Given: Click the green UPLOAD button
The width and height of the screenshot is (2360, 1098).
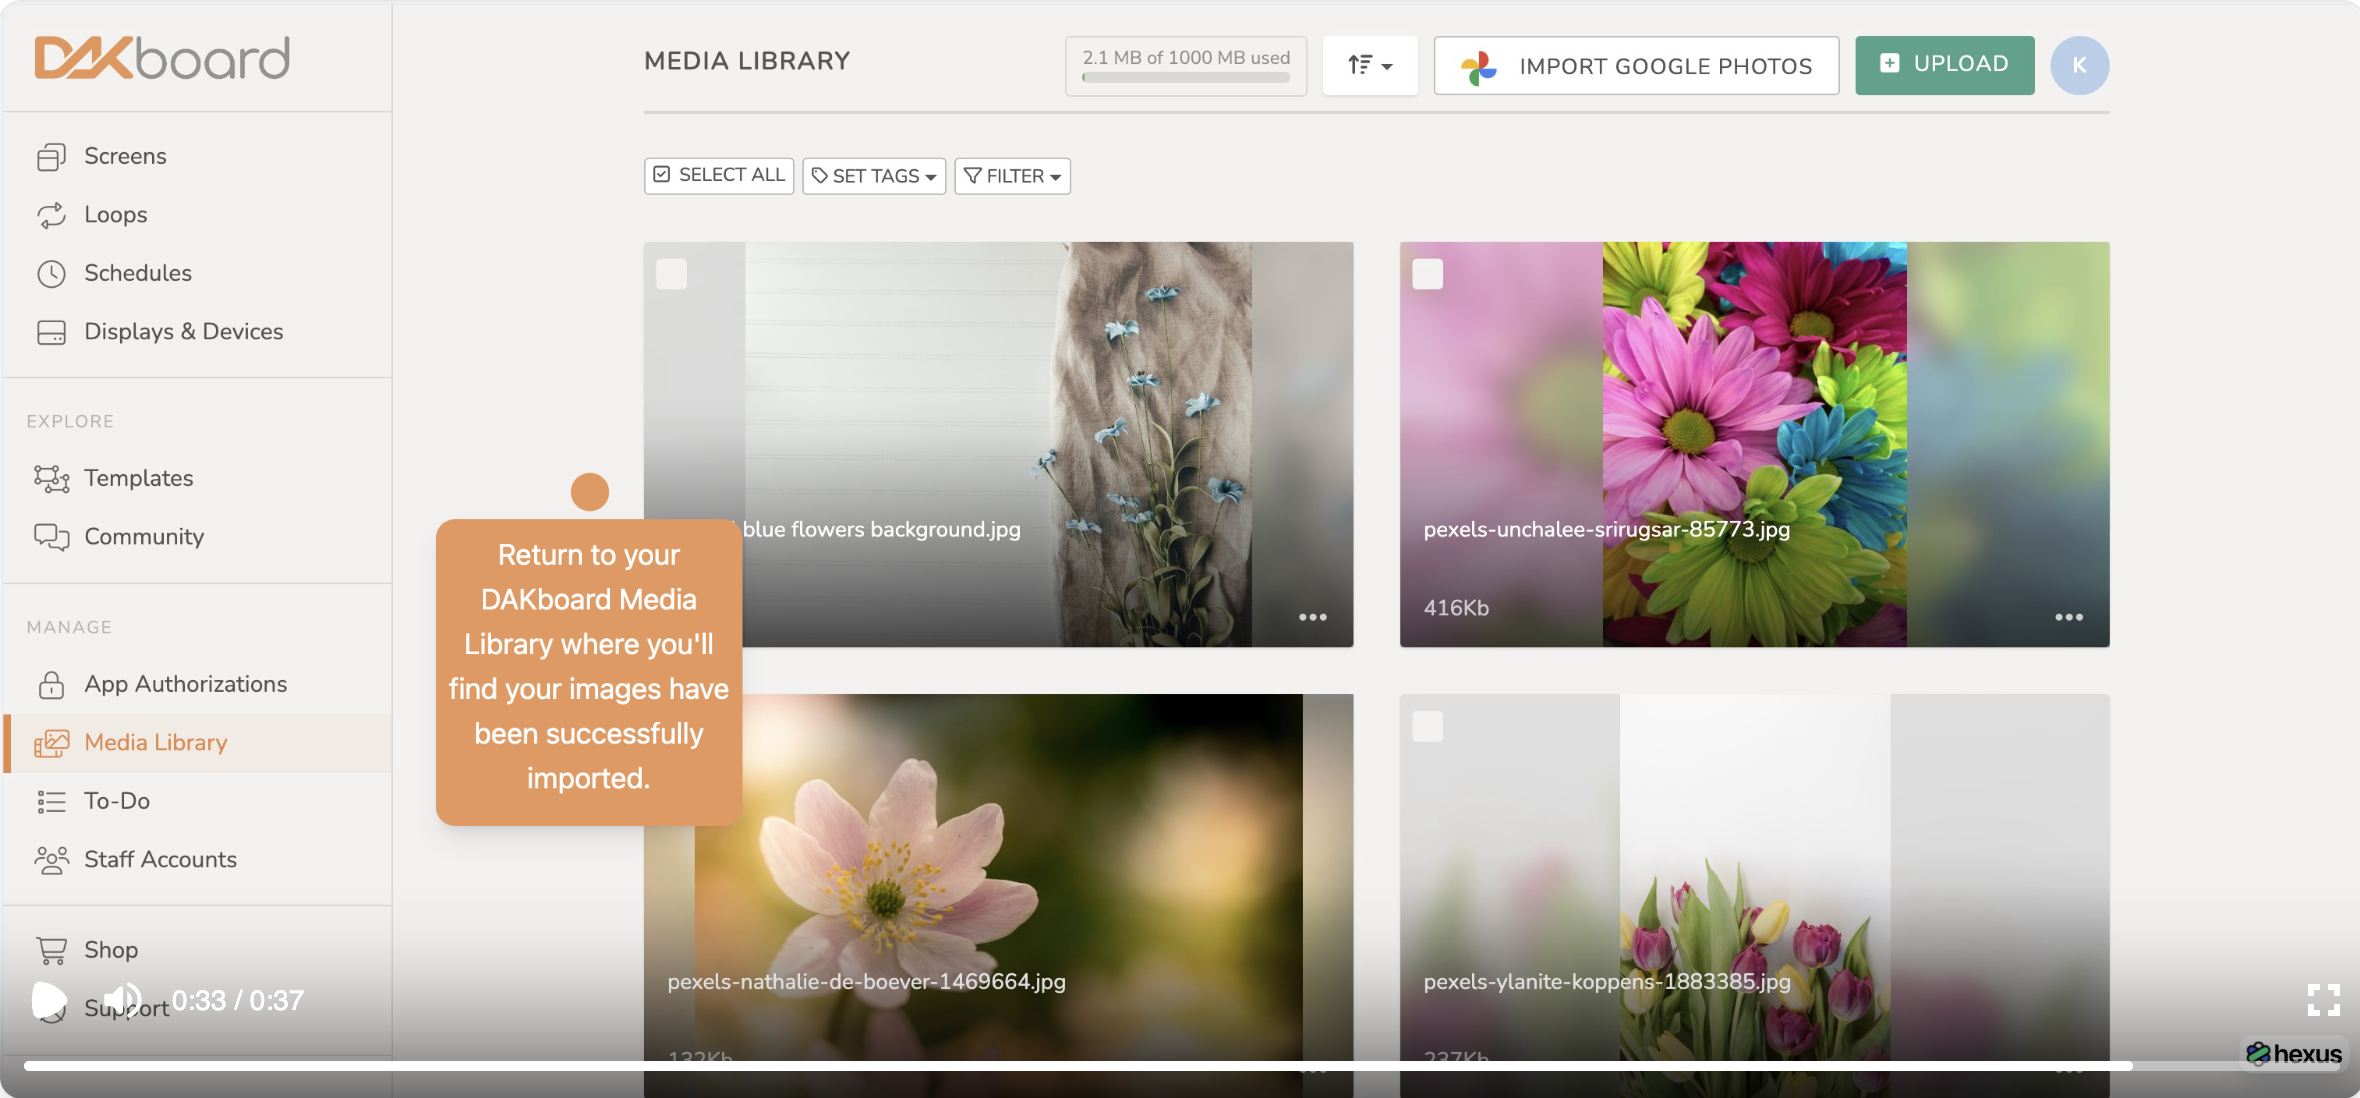Looking at the screenshot, I should [1944, 65].
